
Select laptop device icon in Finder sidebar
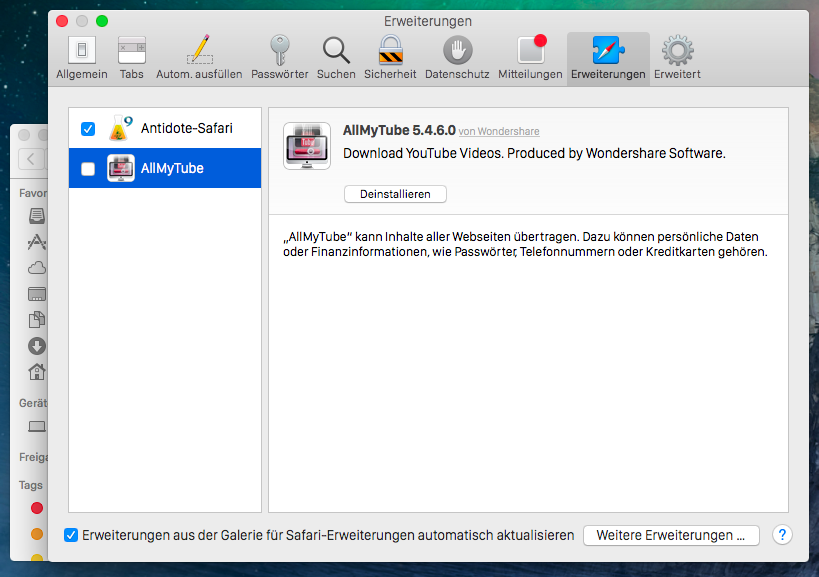pyautogui.click(x=37, y=427)
